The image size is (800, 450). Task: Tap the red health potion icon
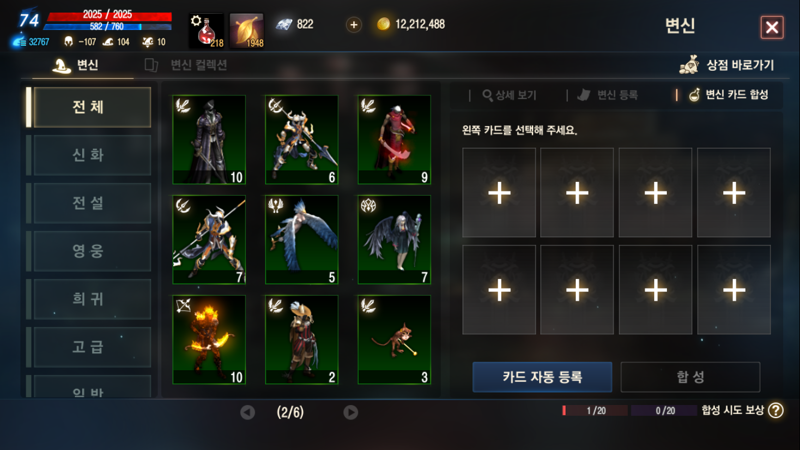pyautogui.click(x=207, y=31)
